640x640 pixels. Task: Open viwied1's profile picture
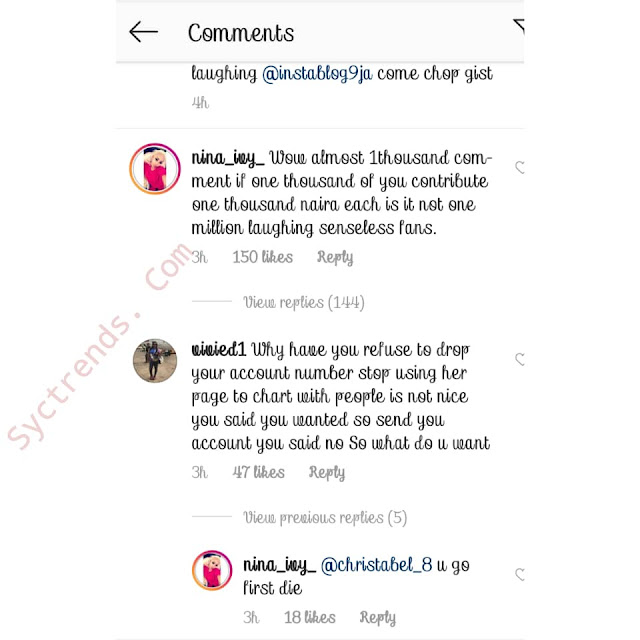pyautogui.click(x=155, y=360)
